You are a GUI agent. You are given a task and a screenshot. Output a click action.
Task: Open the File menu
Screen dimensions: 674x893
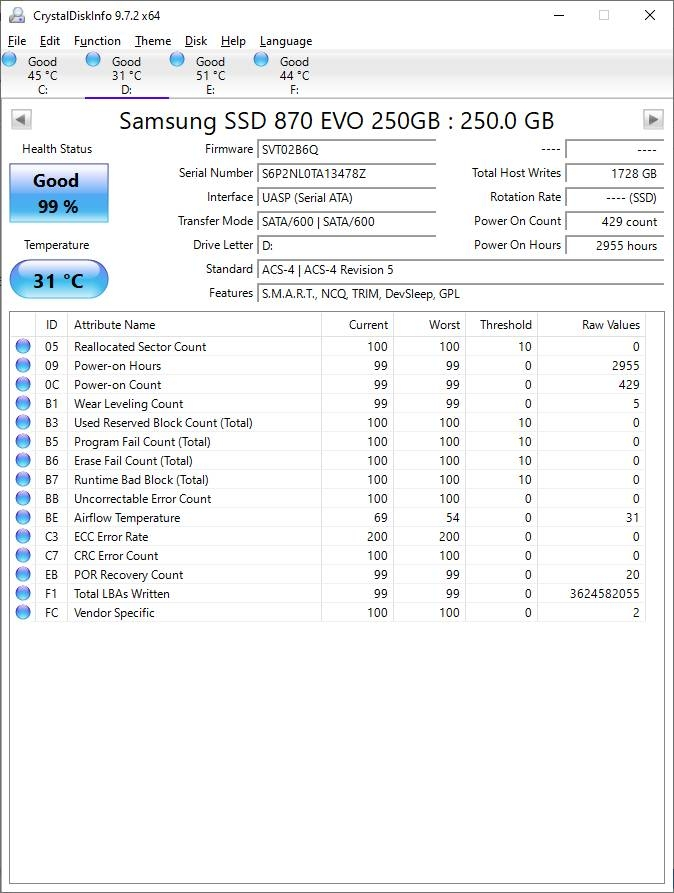coord(17,41)
